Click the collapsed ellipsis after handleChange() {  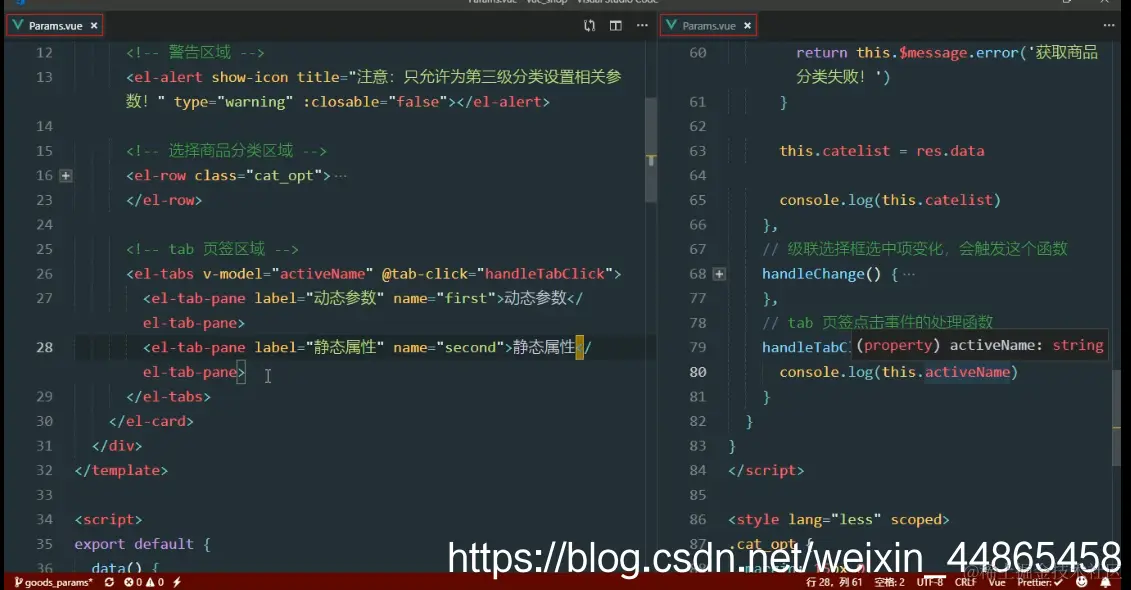point(909,275)
